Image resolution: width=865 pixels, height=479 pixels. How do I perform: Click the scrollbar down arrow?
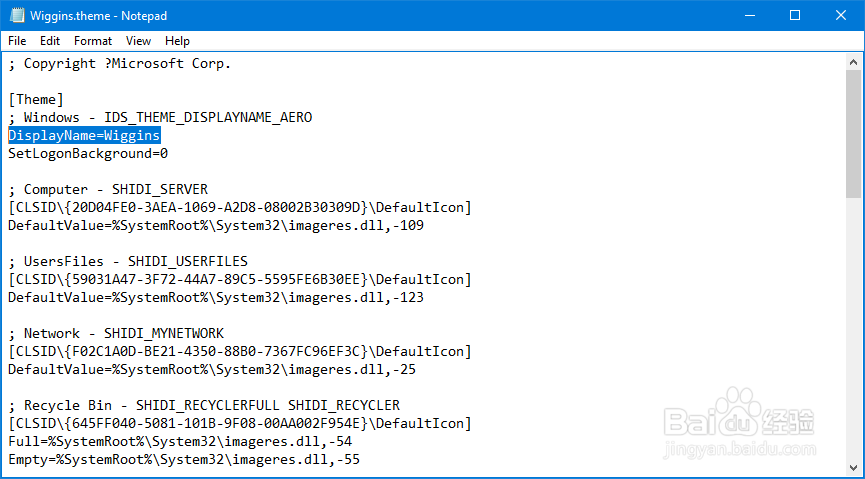coord(853,467)
